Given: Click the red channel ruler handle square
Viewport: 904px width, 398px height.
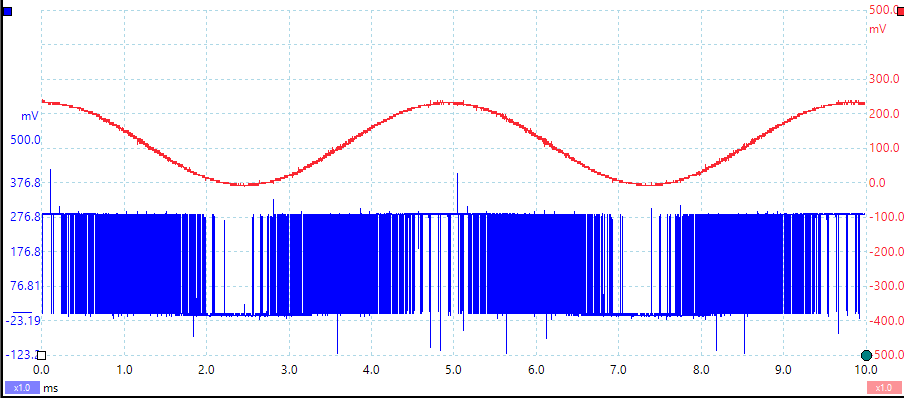Looking at the screenshot, I should tap(900, 11).
